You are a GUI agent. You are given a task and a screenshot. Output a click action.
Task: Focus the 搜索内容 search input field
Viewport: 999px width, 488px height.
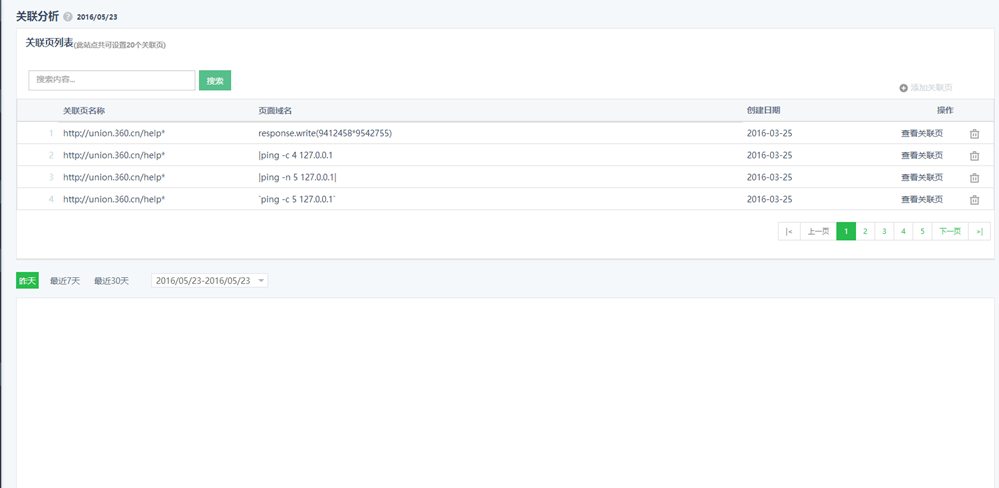(111, 80)
